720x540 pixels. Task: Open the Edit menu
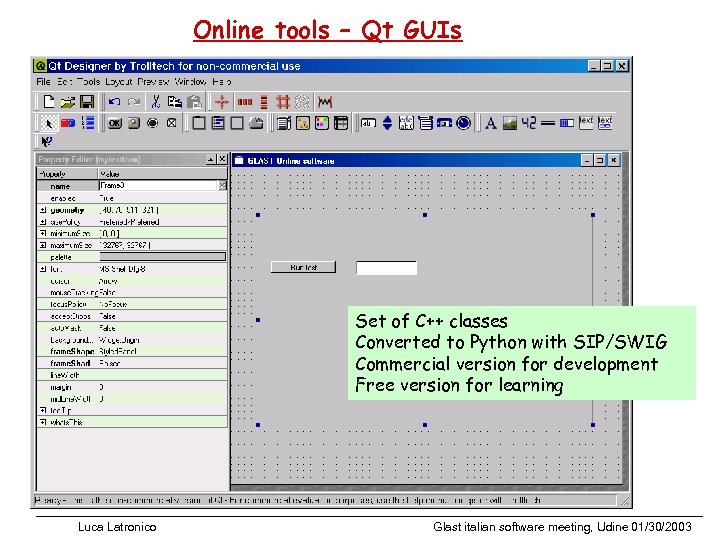[x=65, y=82]
